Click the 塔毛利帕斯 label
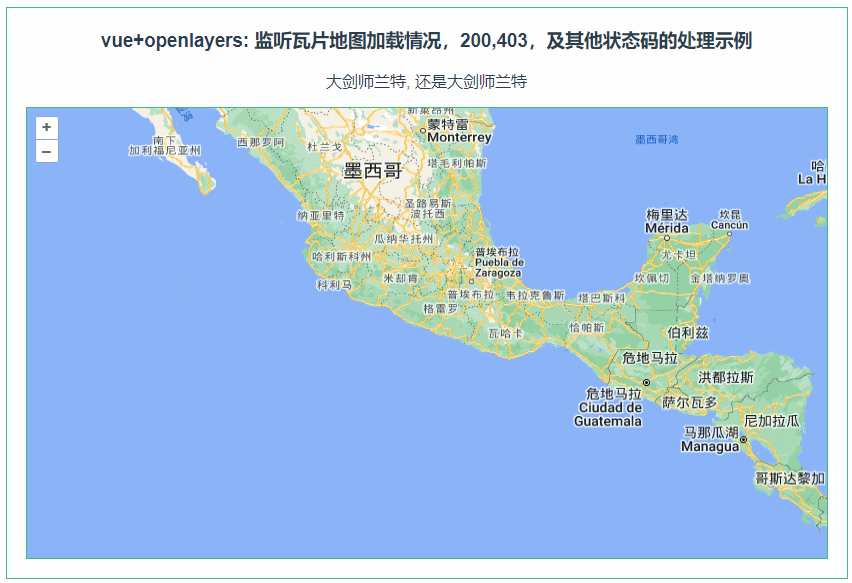852x583 pixels. (457, 162)
